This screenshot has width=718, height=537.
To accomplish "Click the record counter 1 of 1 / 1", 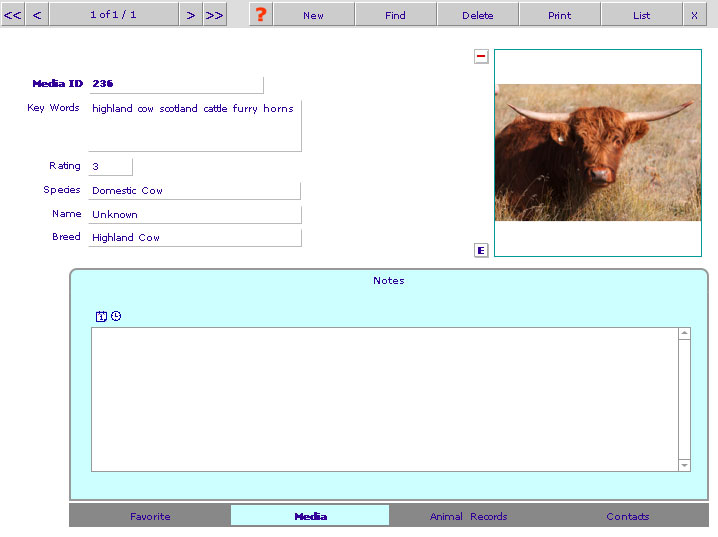I will pos(114,15).
